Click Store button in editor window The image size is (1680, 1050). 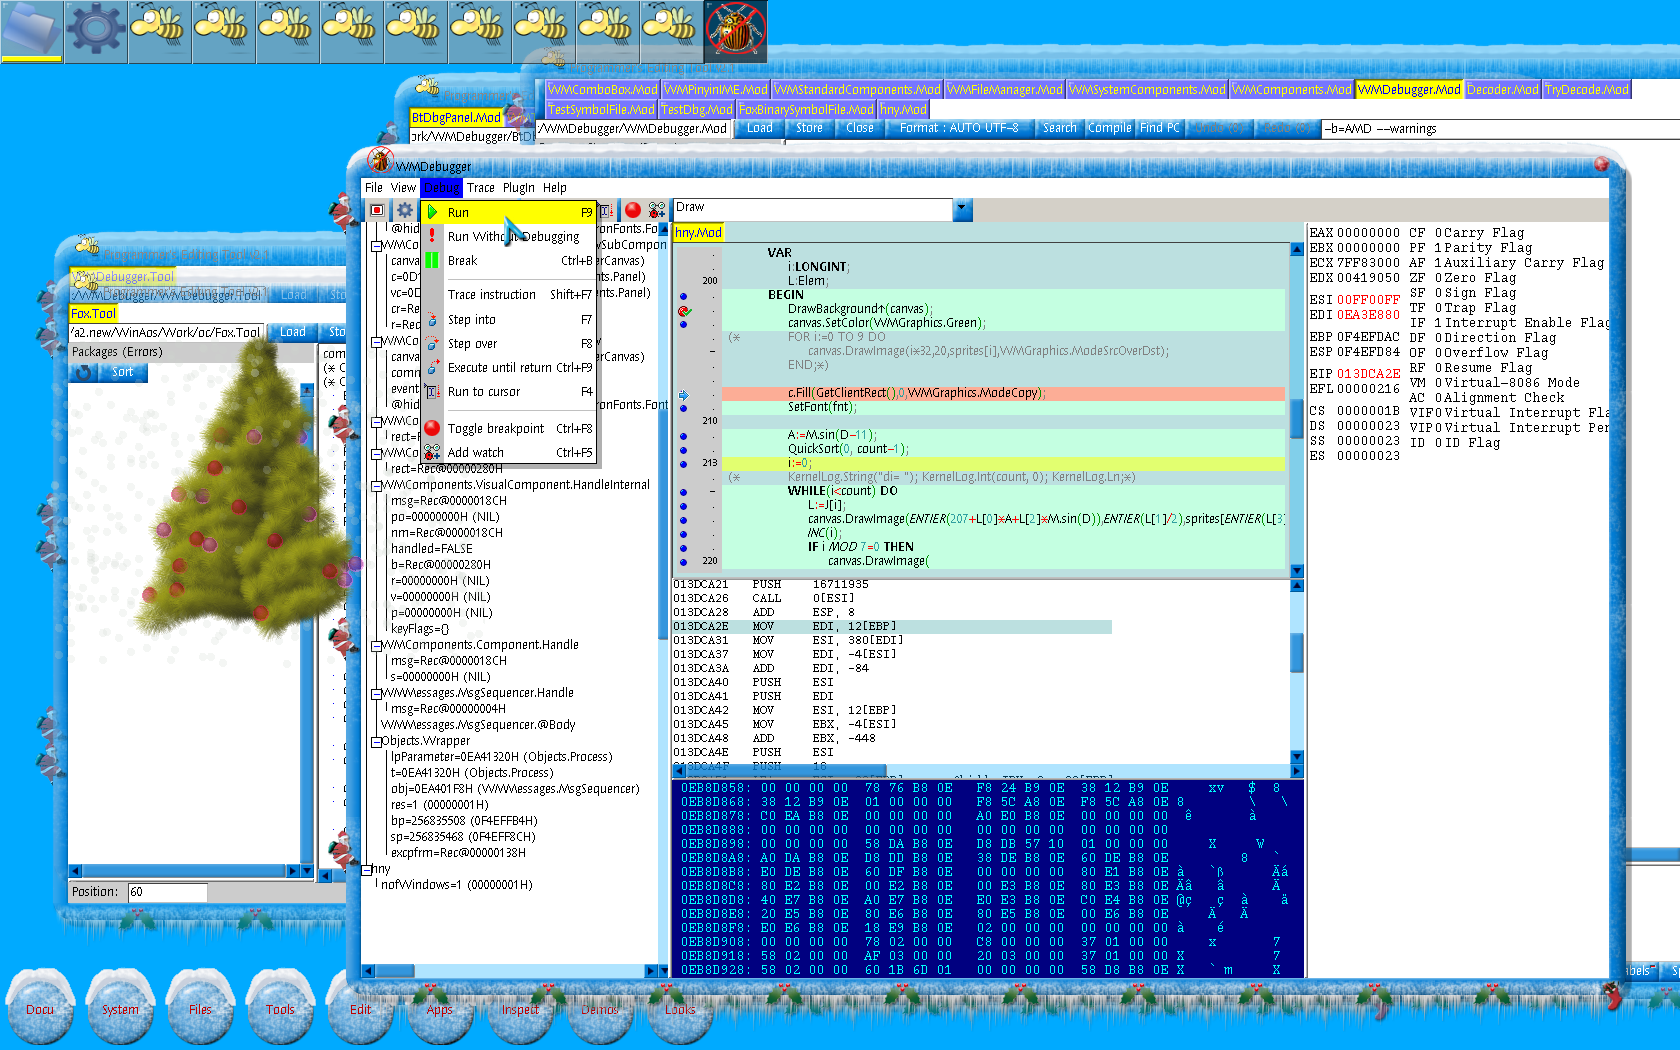pyautogui.click(x=809, y=128)
